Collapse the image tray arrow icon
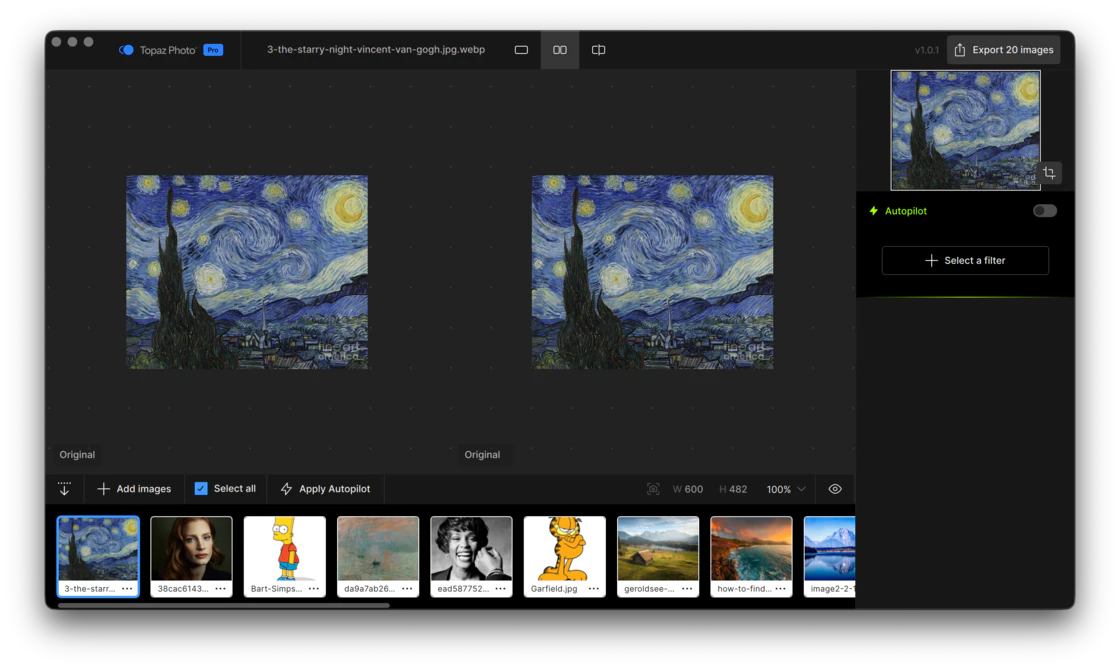The image size is (1120, 669). pos(65,489)
